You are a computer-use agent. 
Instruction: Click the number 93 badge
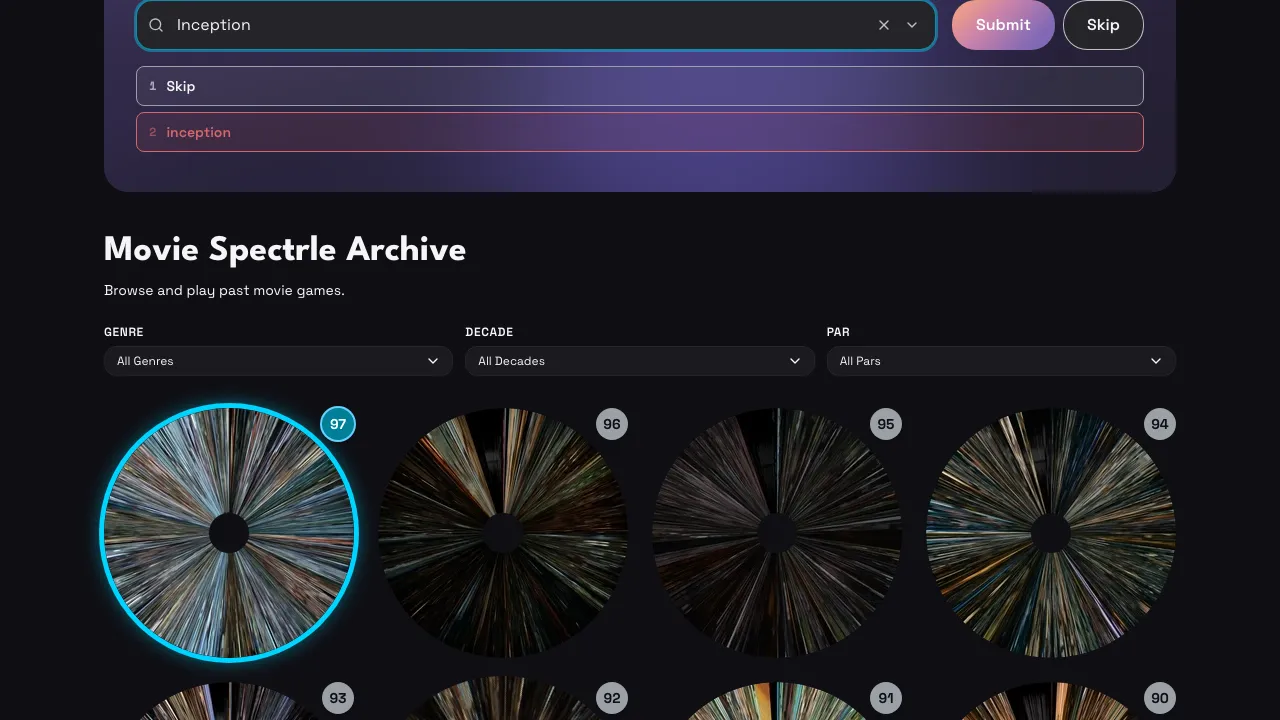pyautogui.click(x=338, y=698)
